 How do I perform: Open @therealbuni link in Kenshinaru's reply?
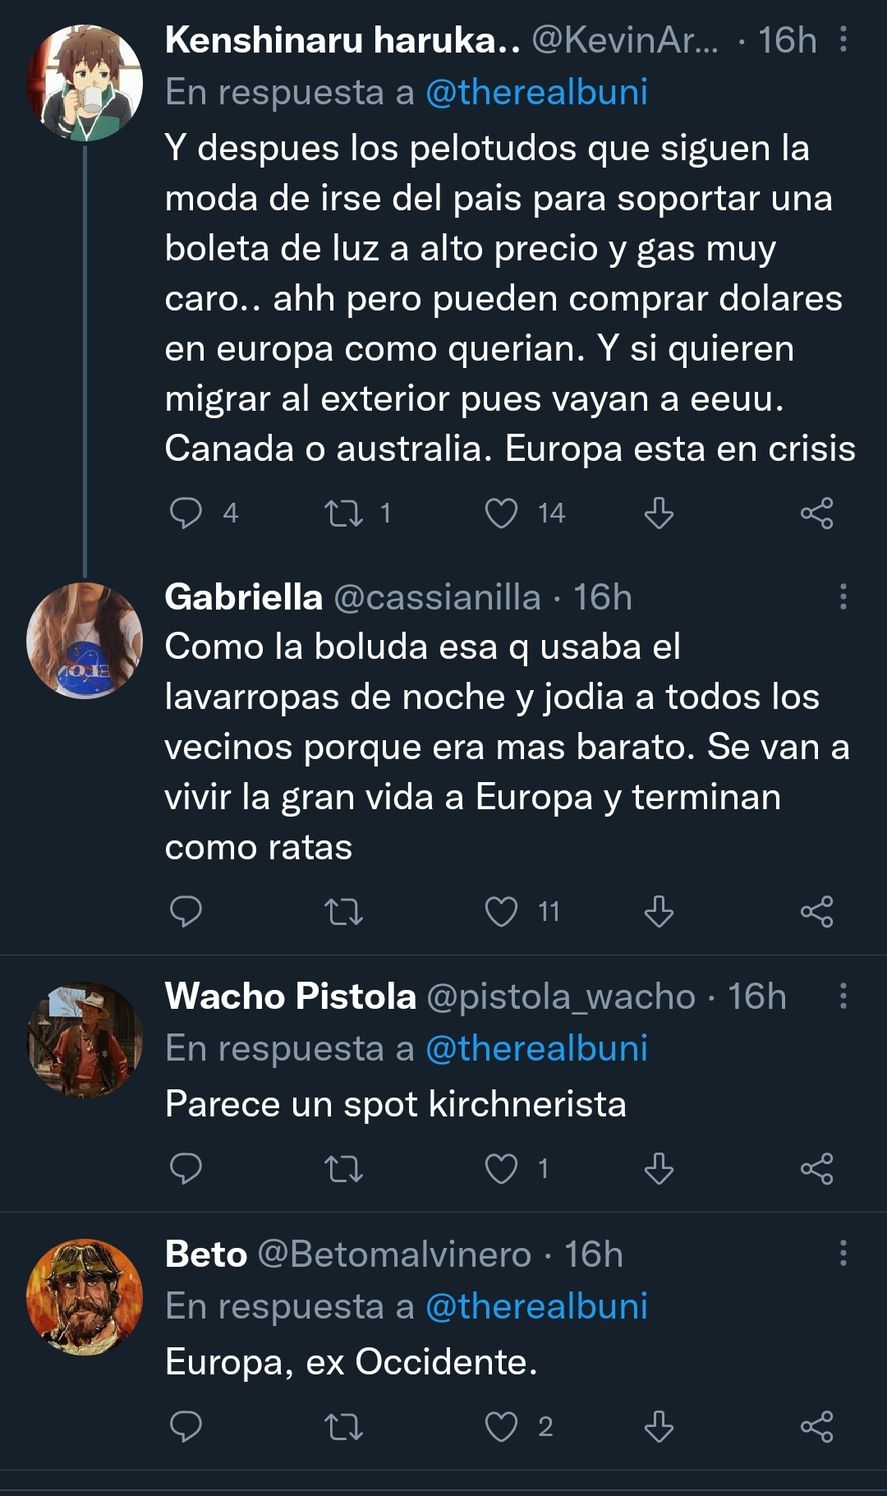[x=536, y=92]
